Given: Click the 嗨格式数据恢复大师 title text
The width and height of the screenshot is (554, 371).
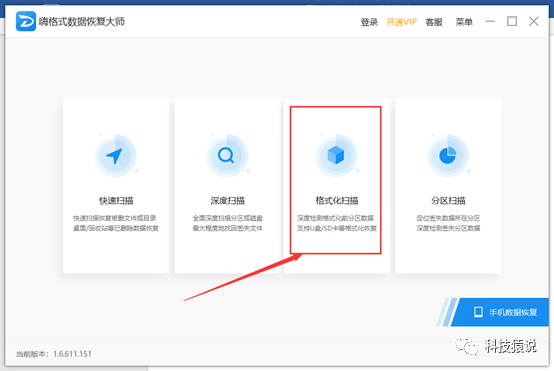Looking at the screenshot, I should click(x=82, y=22).
